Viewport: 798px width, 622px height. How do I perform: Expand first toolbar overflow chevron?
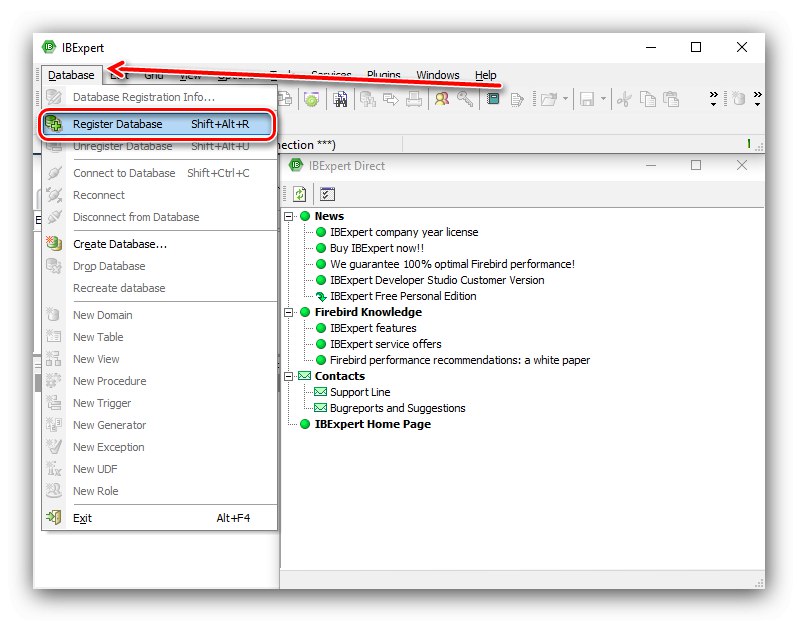[x=714, y=98]
